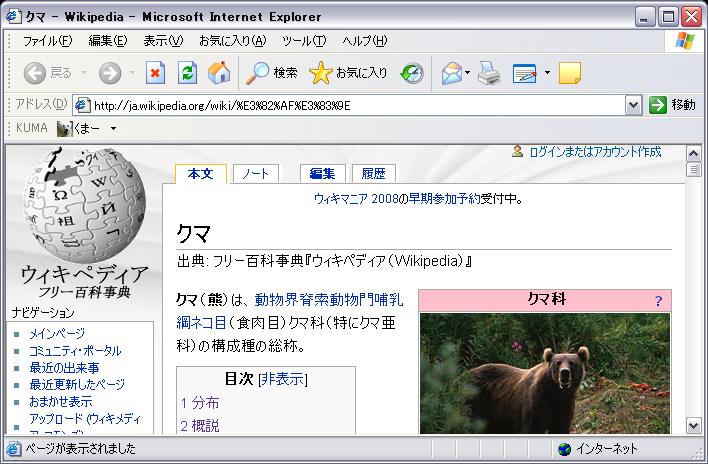Open the History clock icon
The height and width of the screenshot is (464, 708).
point(412,73)
